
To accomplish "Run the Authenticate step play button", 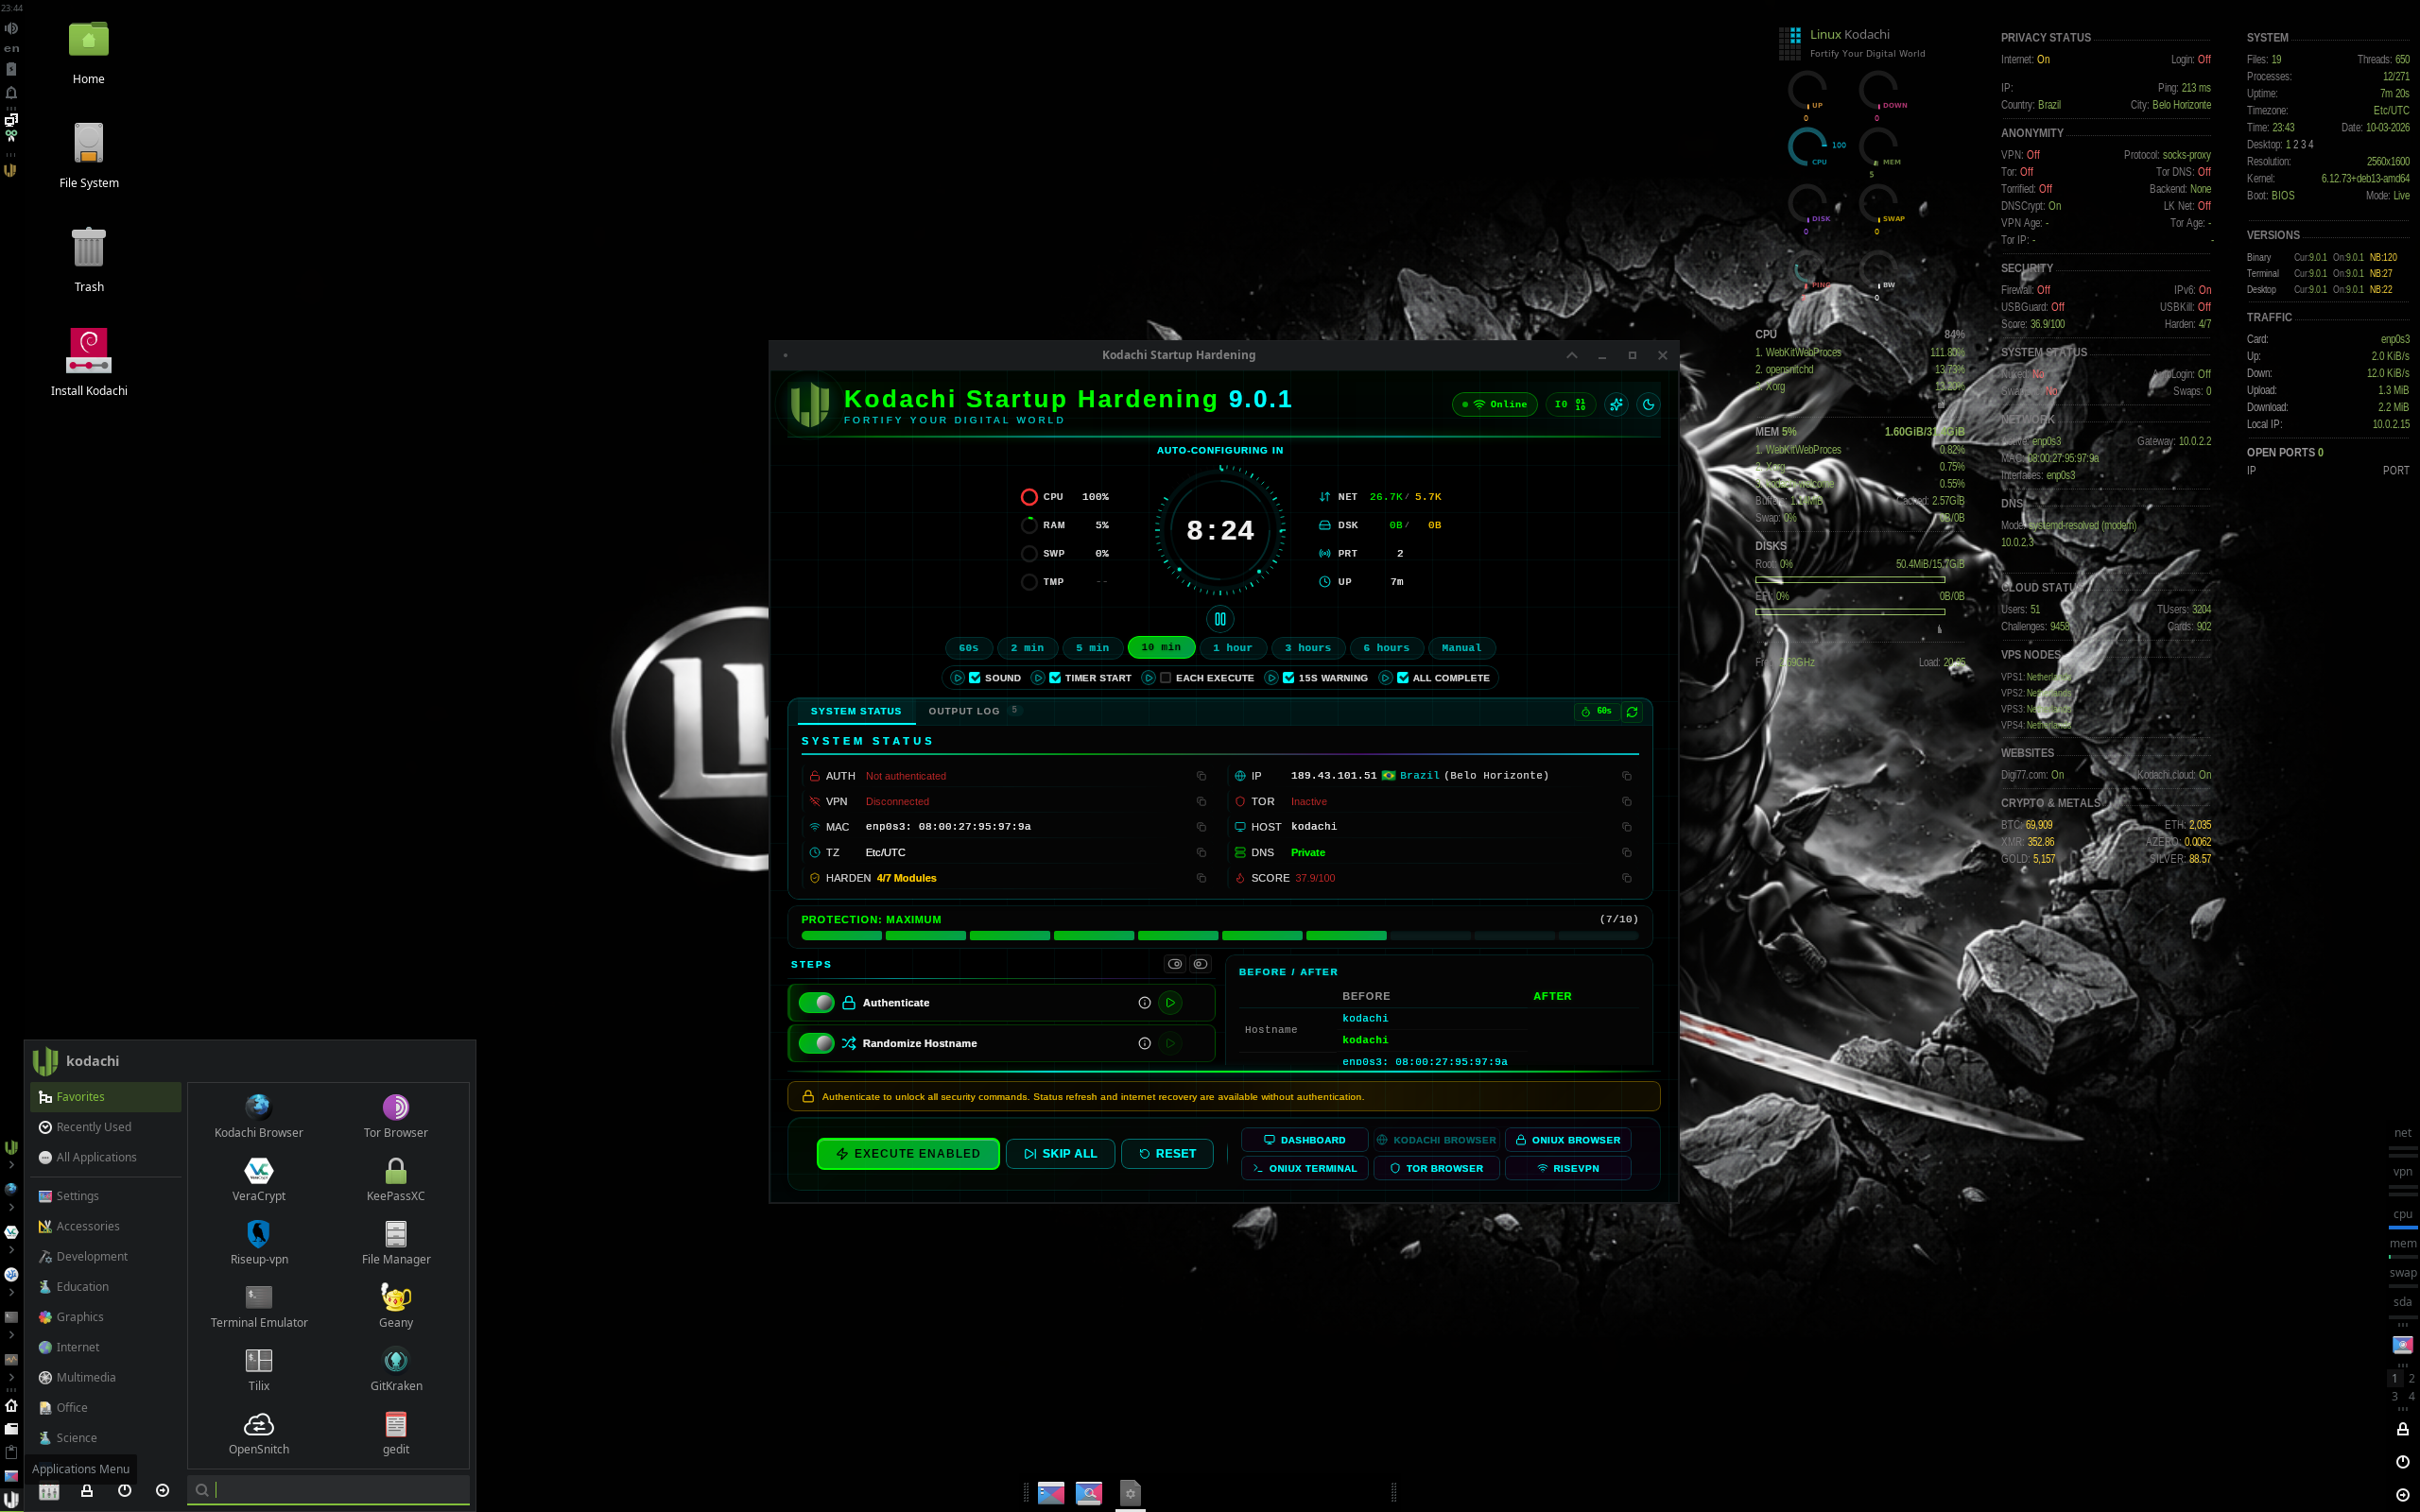I will [1170, 1003].
